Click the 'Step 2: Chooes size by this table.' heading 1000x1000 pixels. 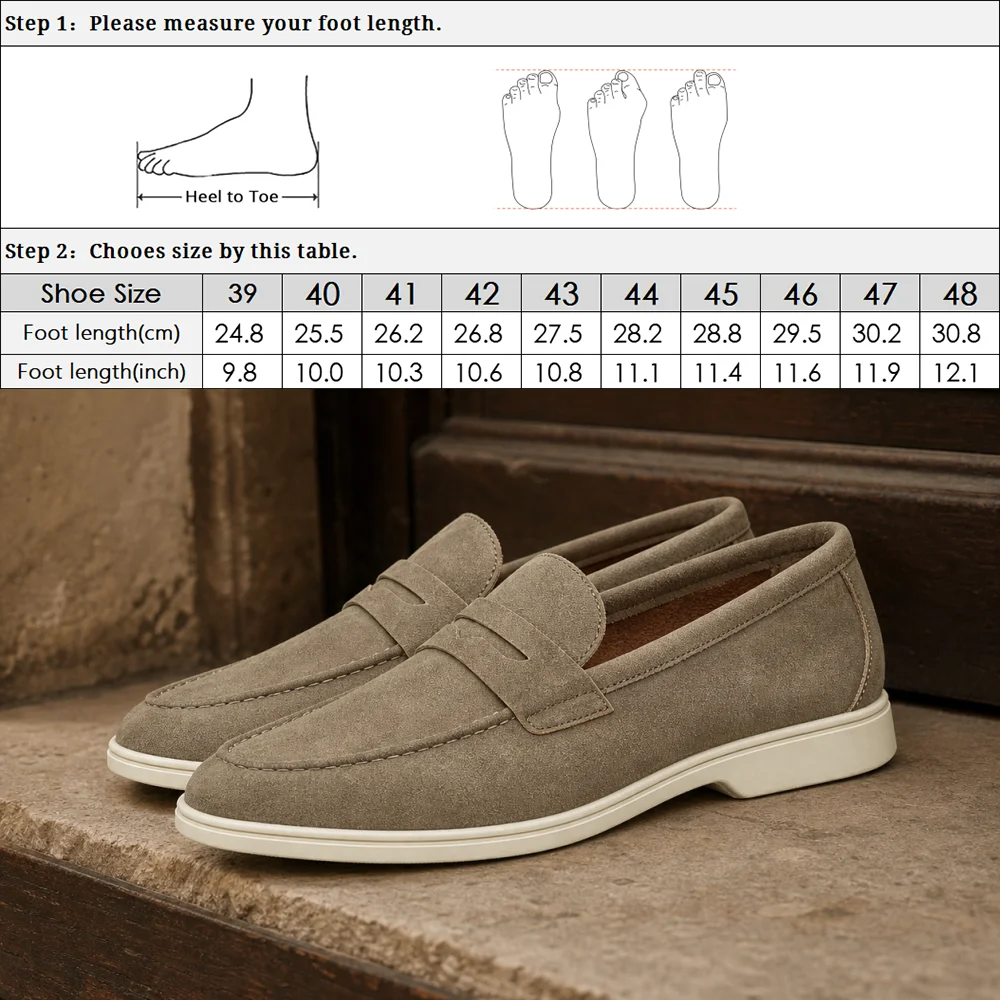pos(180,251)
